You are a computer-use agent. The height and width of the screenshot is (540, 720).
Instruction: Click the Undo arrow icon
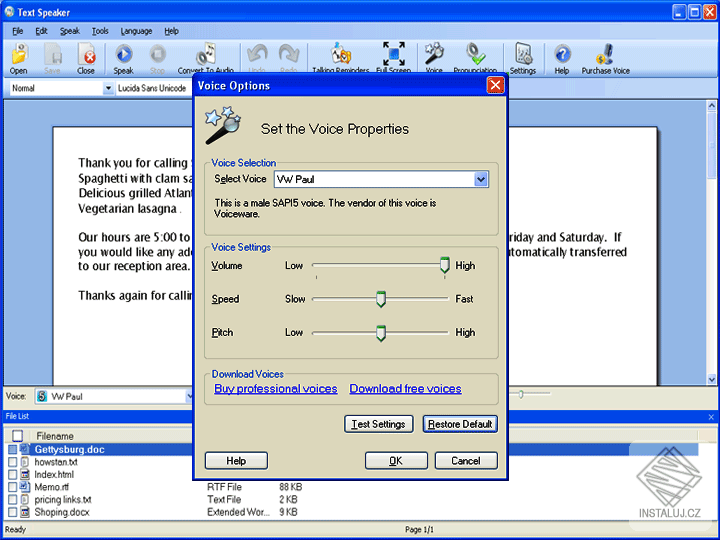tap(257, 57)
